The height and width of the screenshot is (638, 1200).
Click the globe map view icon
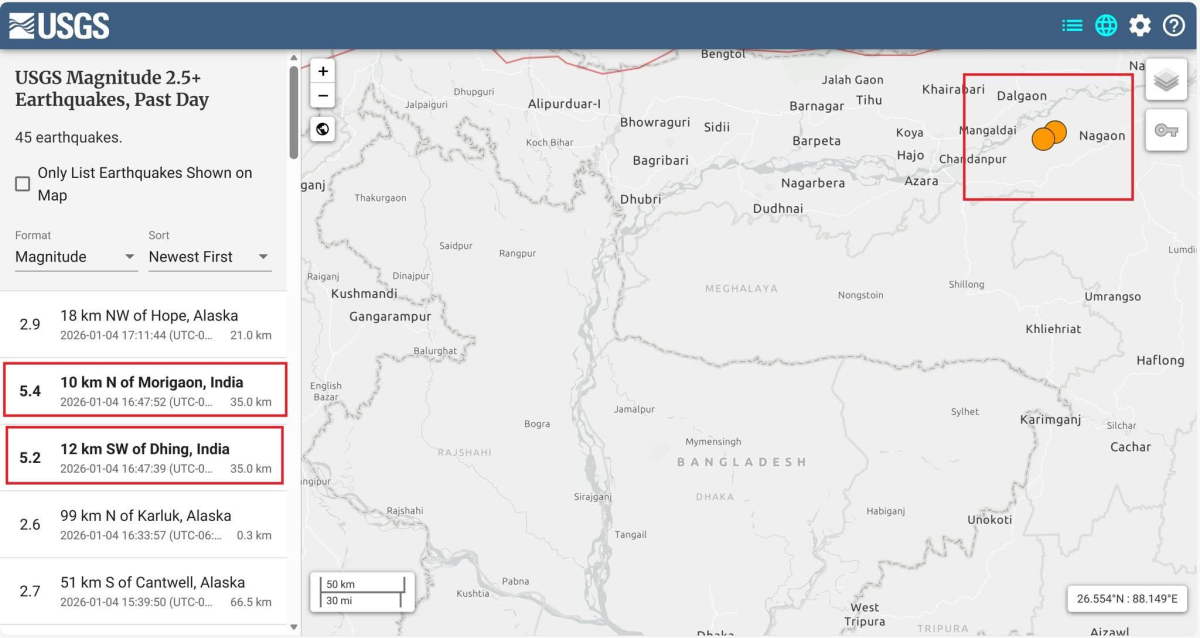click(1106, 25)
